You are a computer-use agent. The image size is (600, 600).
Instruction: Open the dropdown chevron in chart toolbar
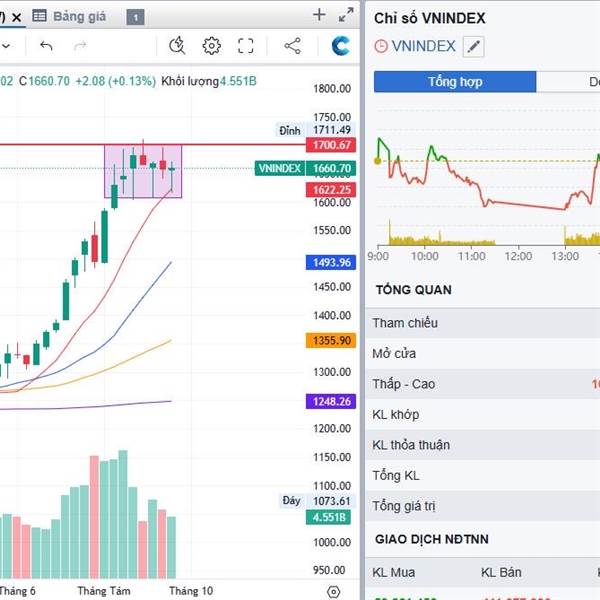6,46
